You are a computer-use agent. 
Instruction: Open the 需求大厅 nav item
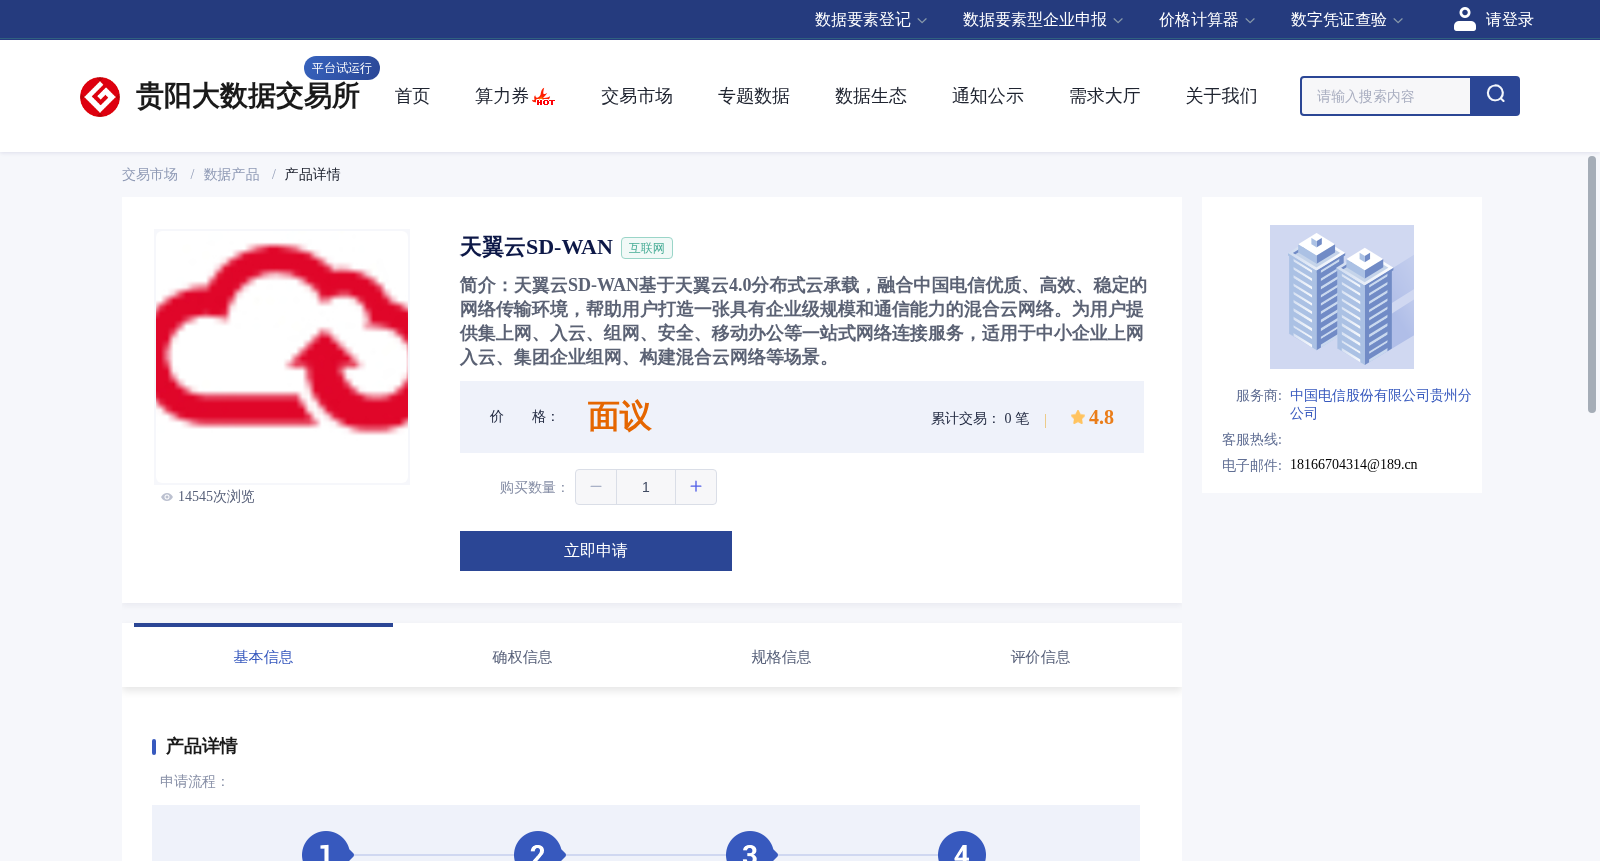pos(1105,96)
